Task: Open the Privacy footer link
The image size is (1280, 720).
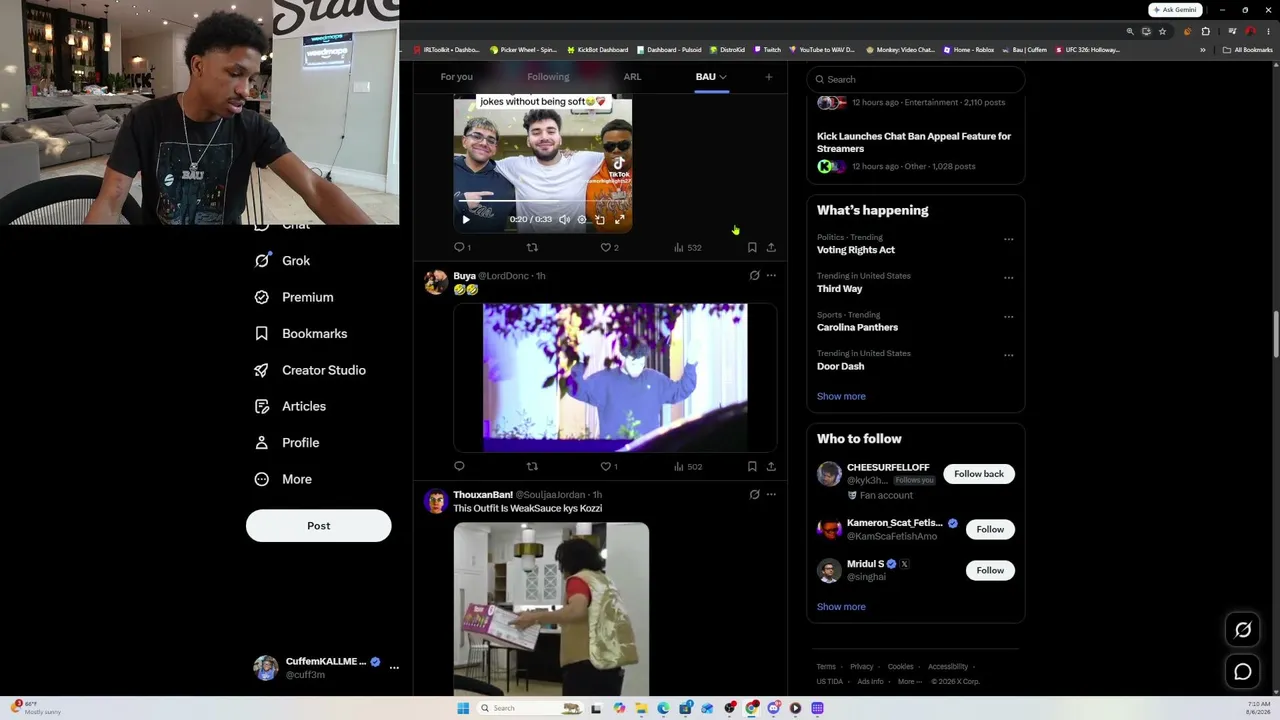Action: tap(862, 667)
